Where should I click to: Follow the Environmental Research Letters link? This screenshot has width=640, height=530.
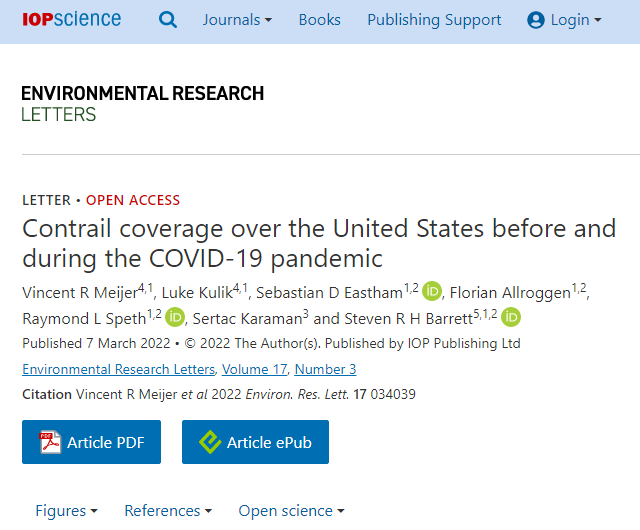point(117,369)
